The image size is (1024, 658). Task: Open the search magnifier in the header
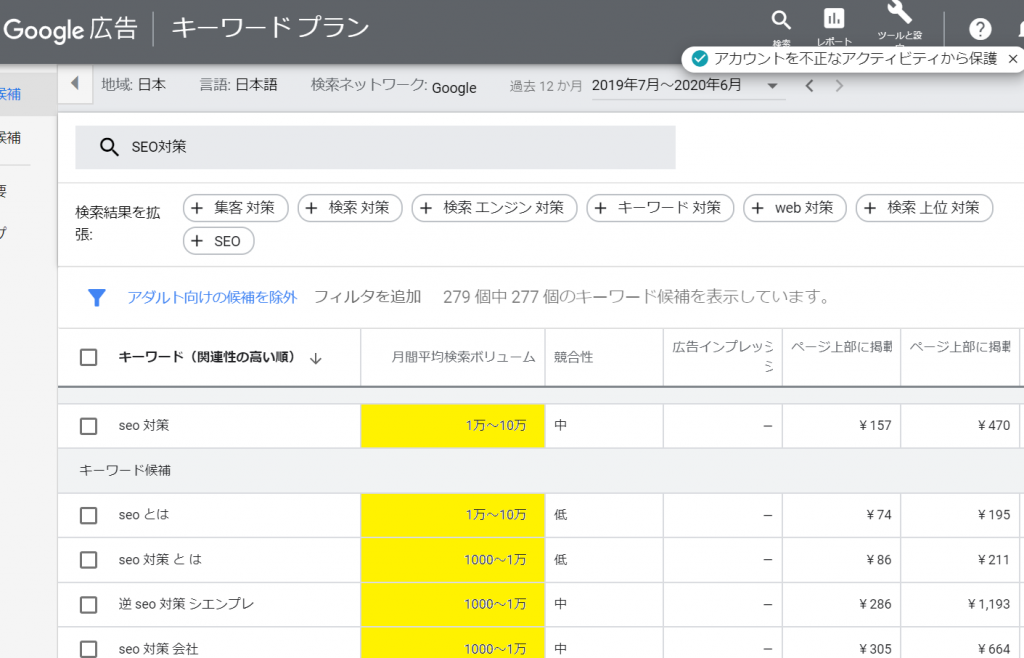[781, 20]
